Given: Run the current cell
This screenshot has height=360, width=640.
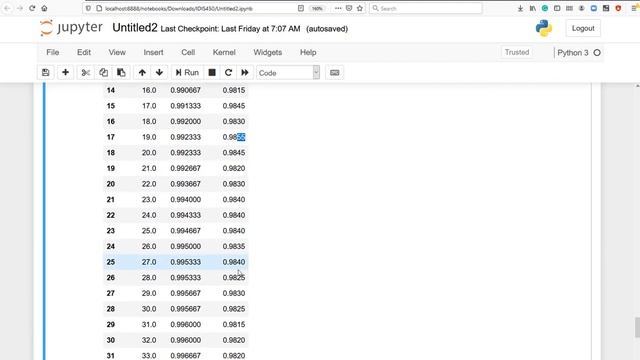Looking at the screenshot, I should pyautogui.click(x=187, y=73).
